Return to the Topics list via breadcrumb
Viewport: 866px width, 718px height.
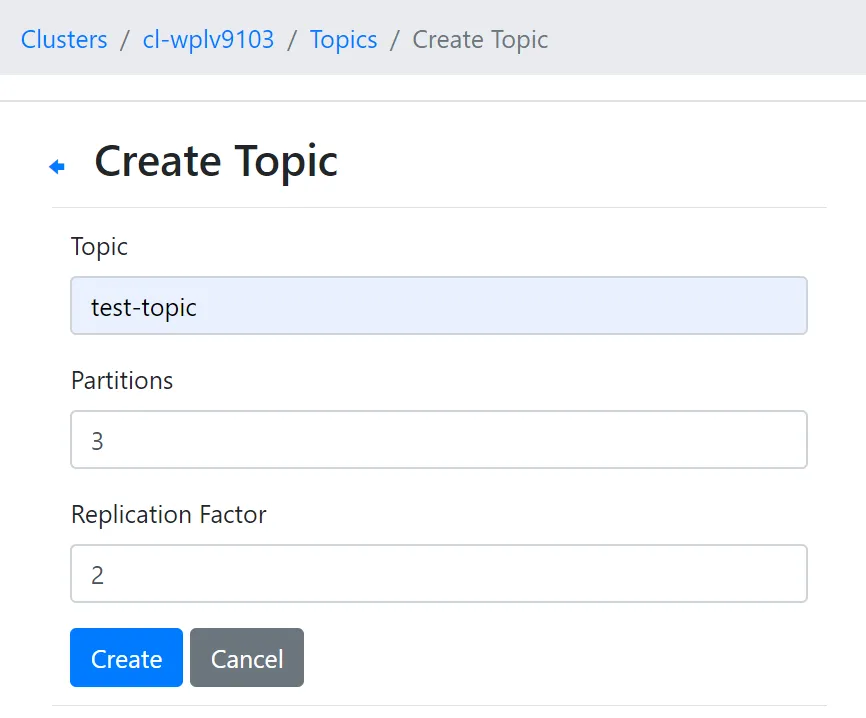pyautogui.click(x=343, y=39)
